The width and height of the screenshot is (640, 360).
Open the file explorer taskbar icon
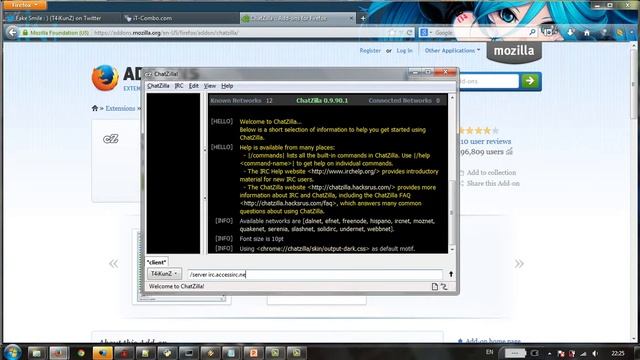click(x=36, y=353)
